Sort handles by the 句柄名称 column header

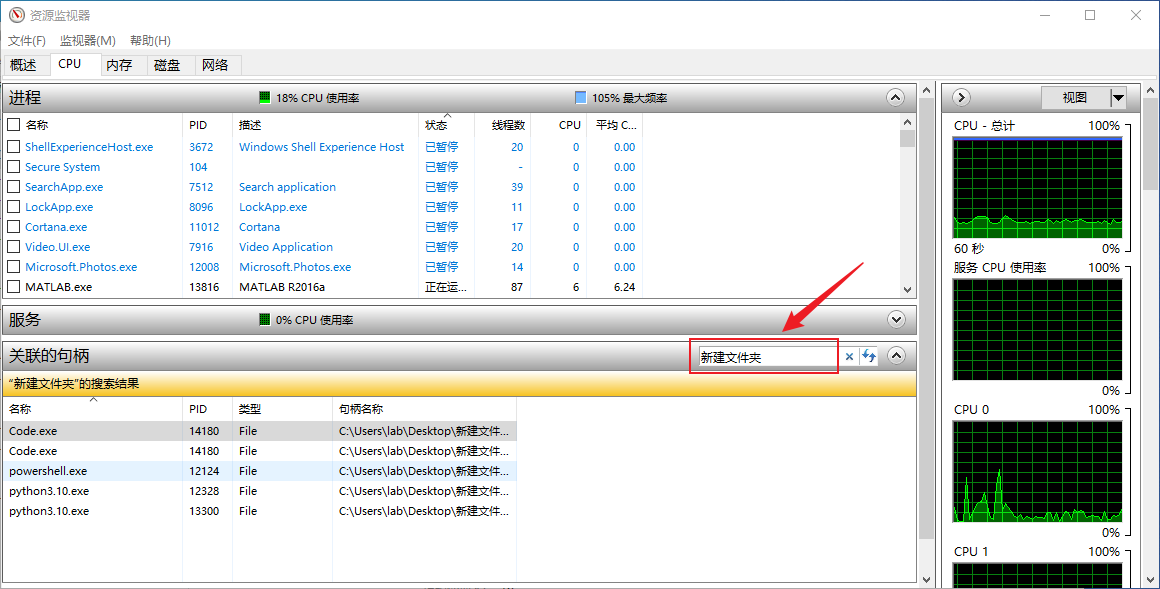424,408
